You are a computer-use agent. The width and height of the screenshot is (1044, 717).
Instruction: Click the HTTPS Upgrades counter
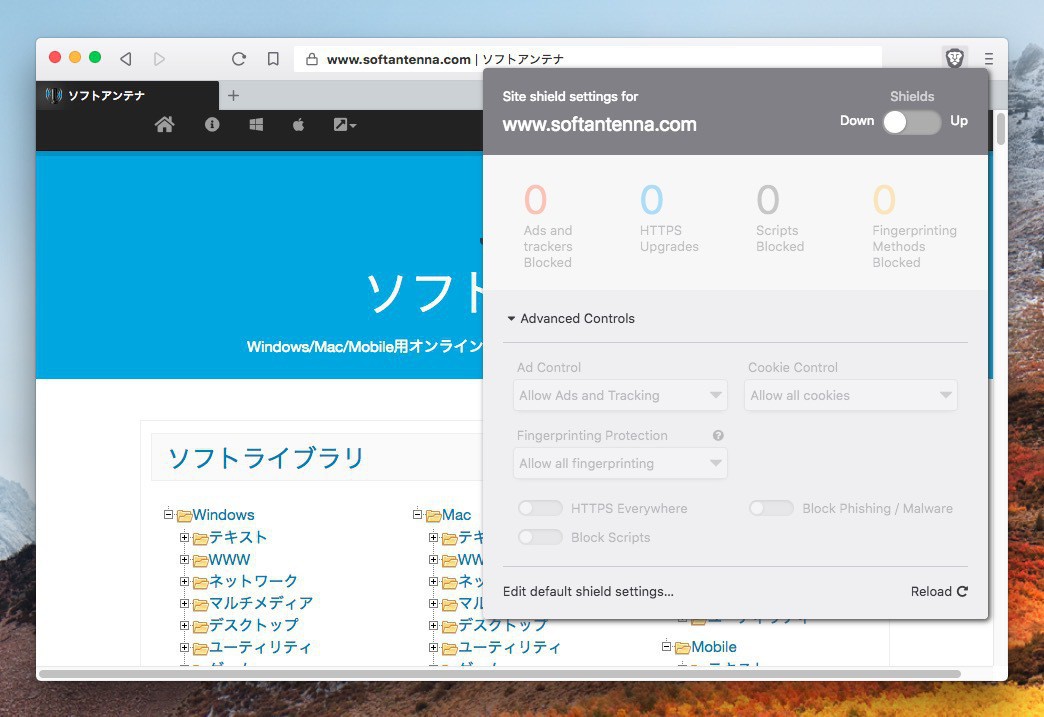[x=669, y=218]
